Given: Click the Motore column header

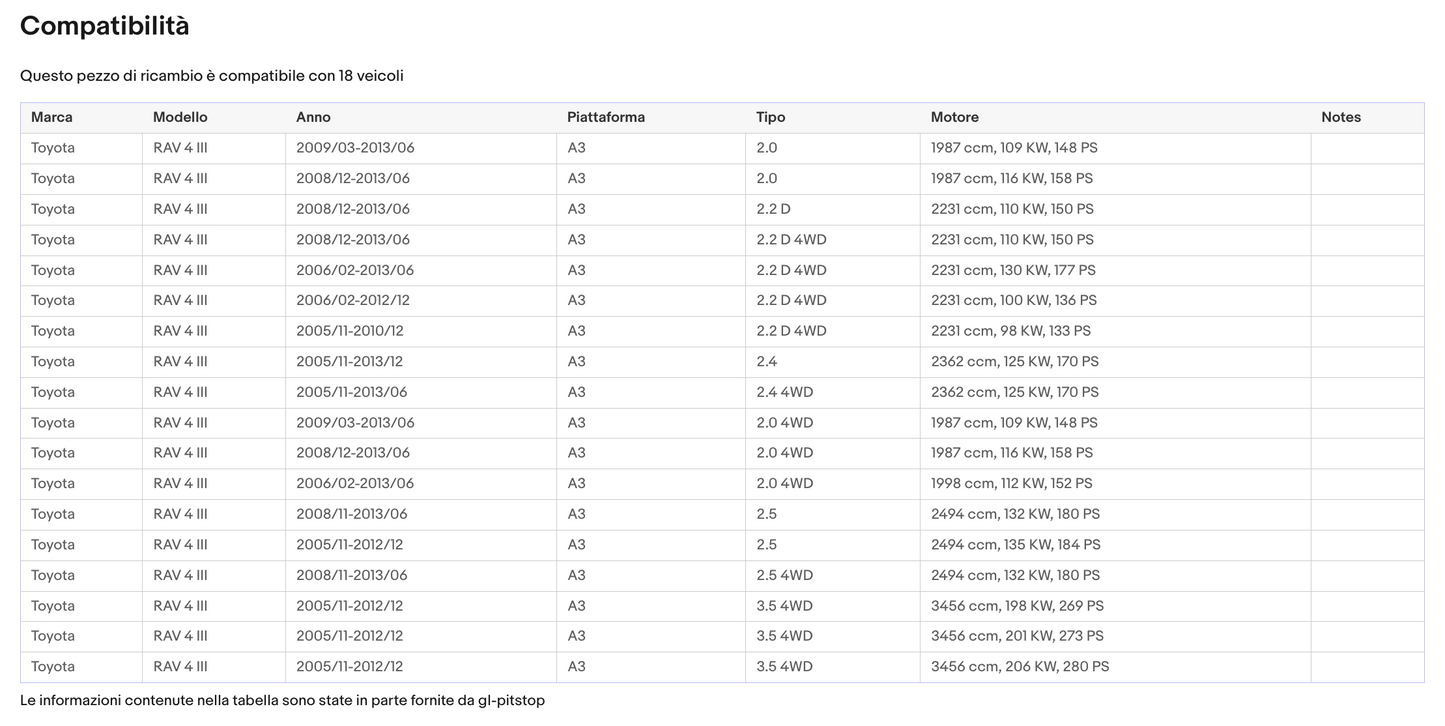Looking at the screenshot, I should (954, 117).
